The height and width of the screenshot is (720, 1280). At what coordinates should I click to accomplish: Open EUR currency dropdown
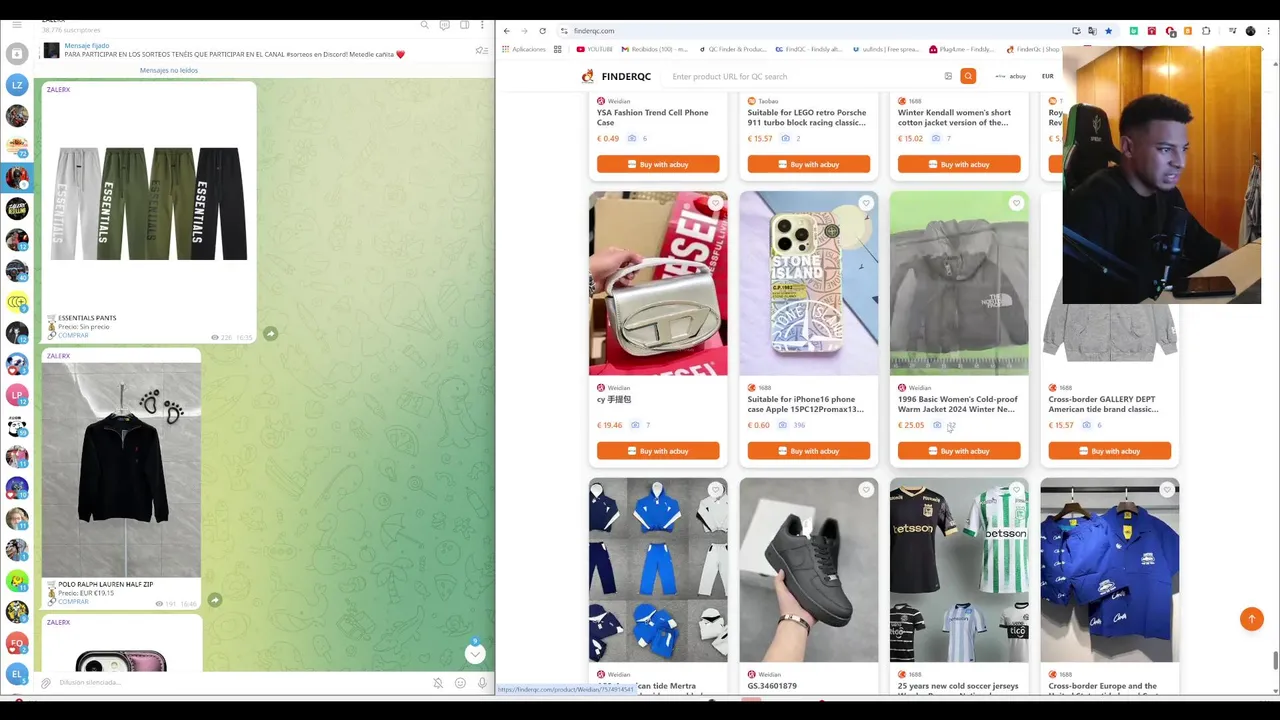[x=1048, y=76]
